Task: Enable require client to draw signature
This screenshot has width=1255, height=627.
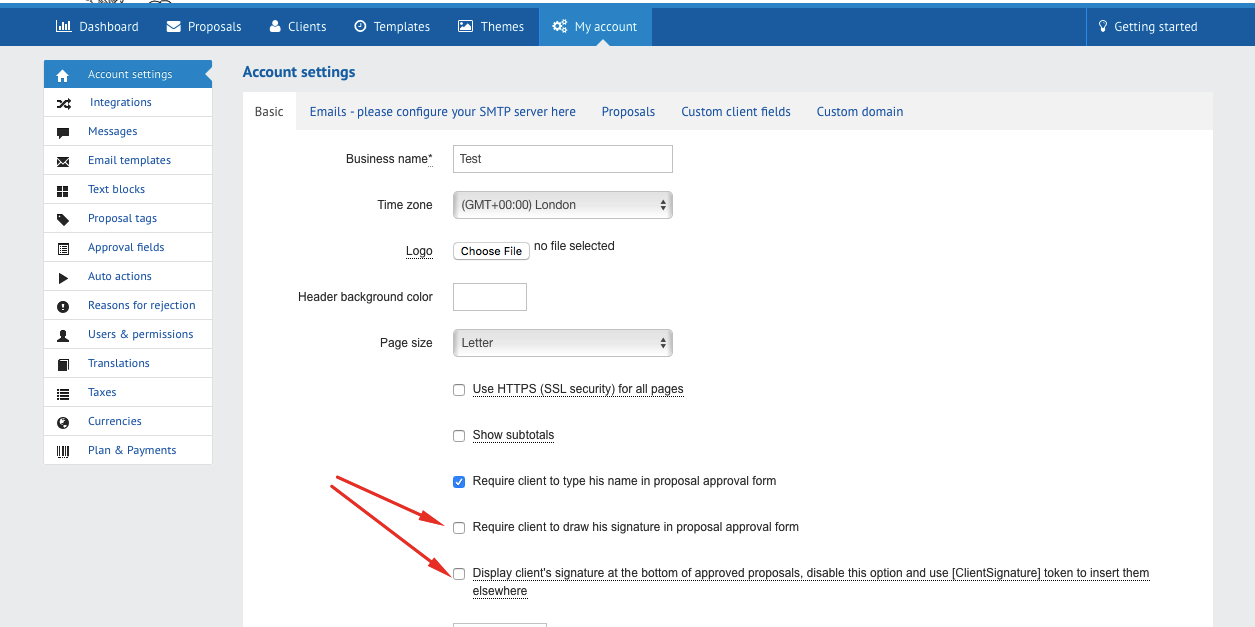Action: tap(459, 527)
